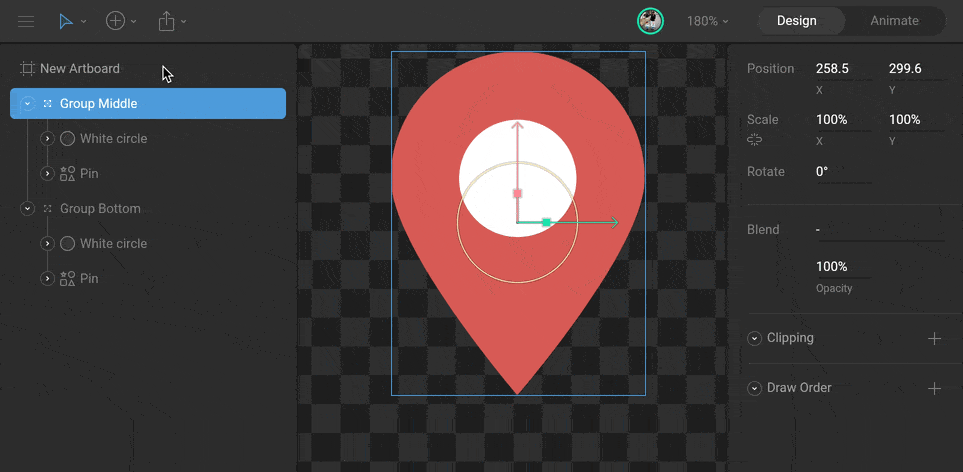Click ellipse icon of Group Bottom's White circle
Image resolution: width=963 pixels, height=472 pixels.
[68, 244]
